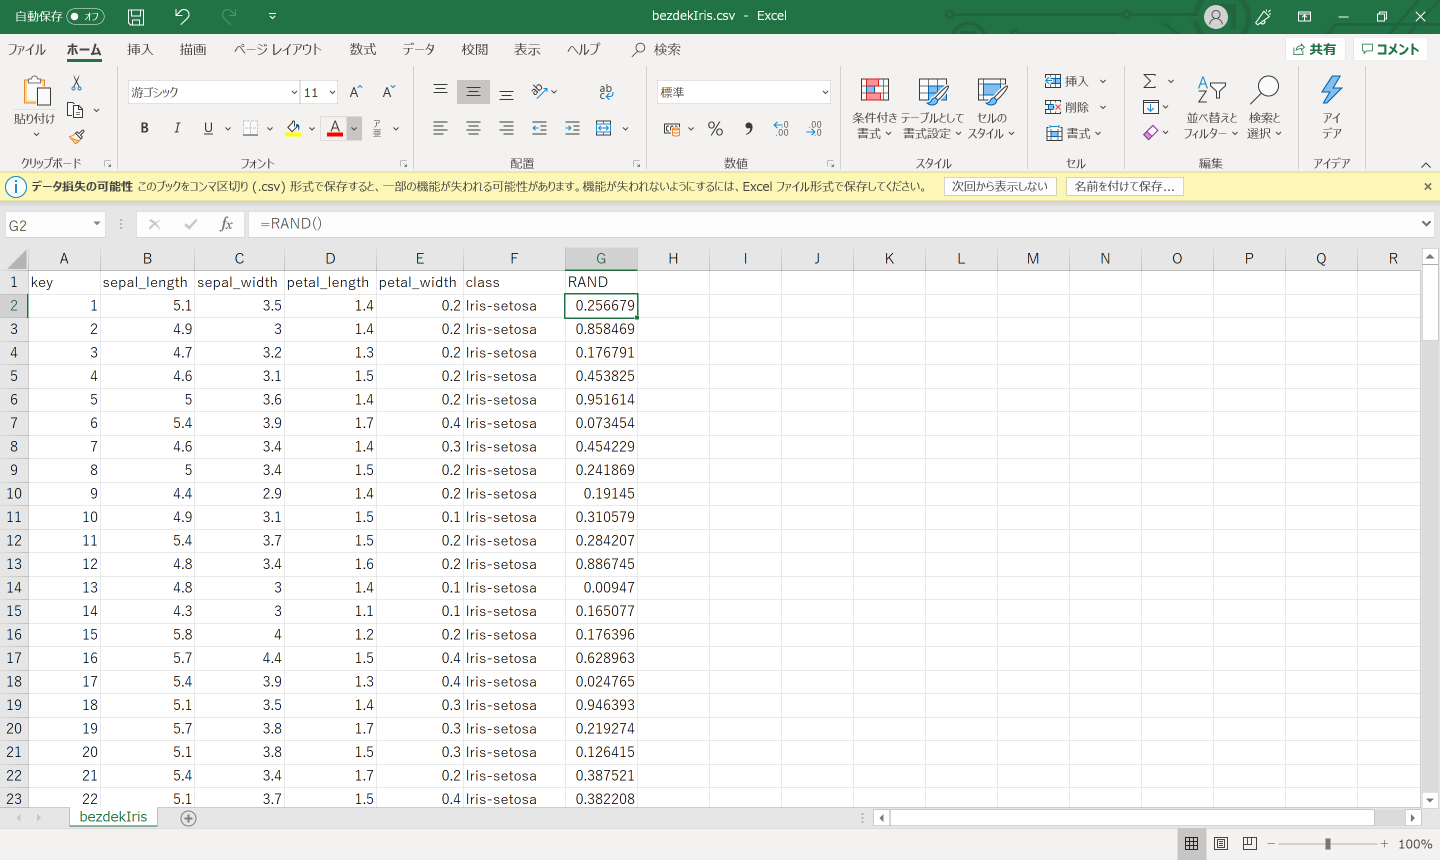1440x860 pixels.
Task: Apply percent style format
Action: [x=715, y=128]
